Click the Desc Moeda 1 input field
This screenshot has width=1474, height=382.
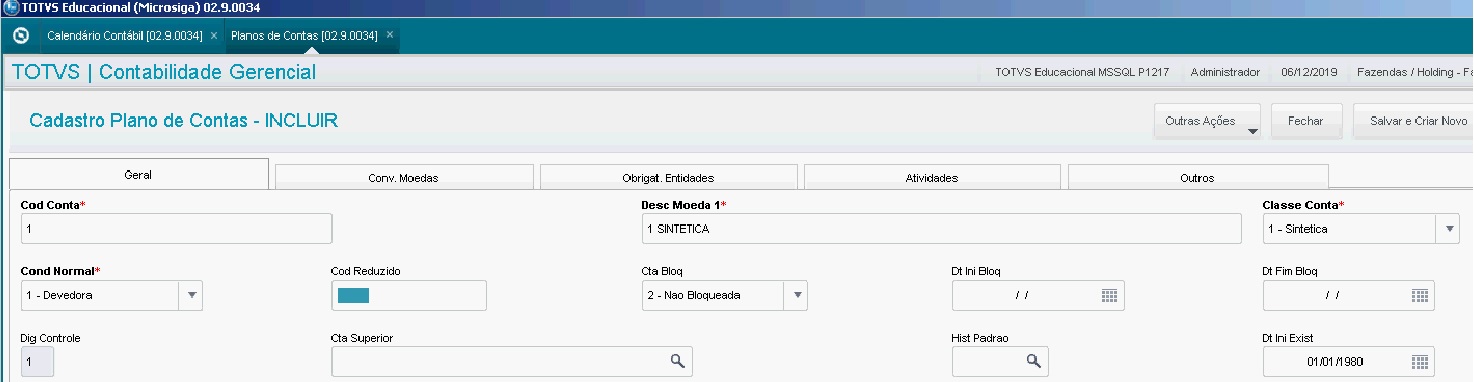pos(941,229)
